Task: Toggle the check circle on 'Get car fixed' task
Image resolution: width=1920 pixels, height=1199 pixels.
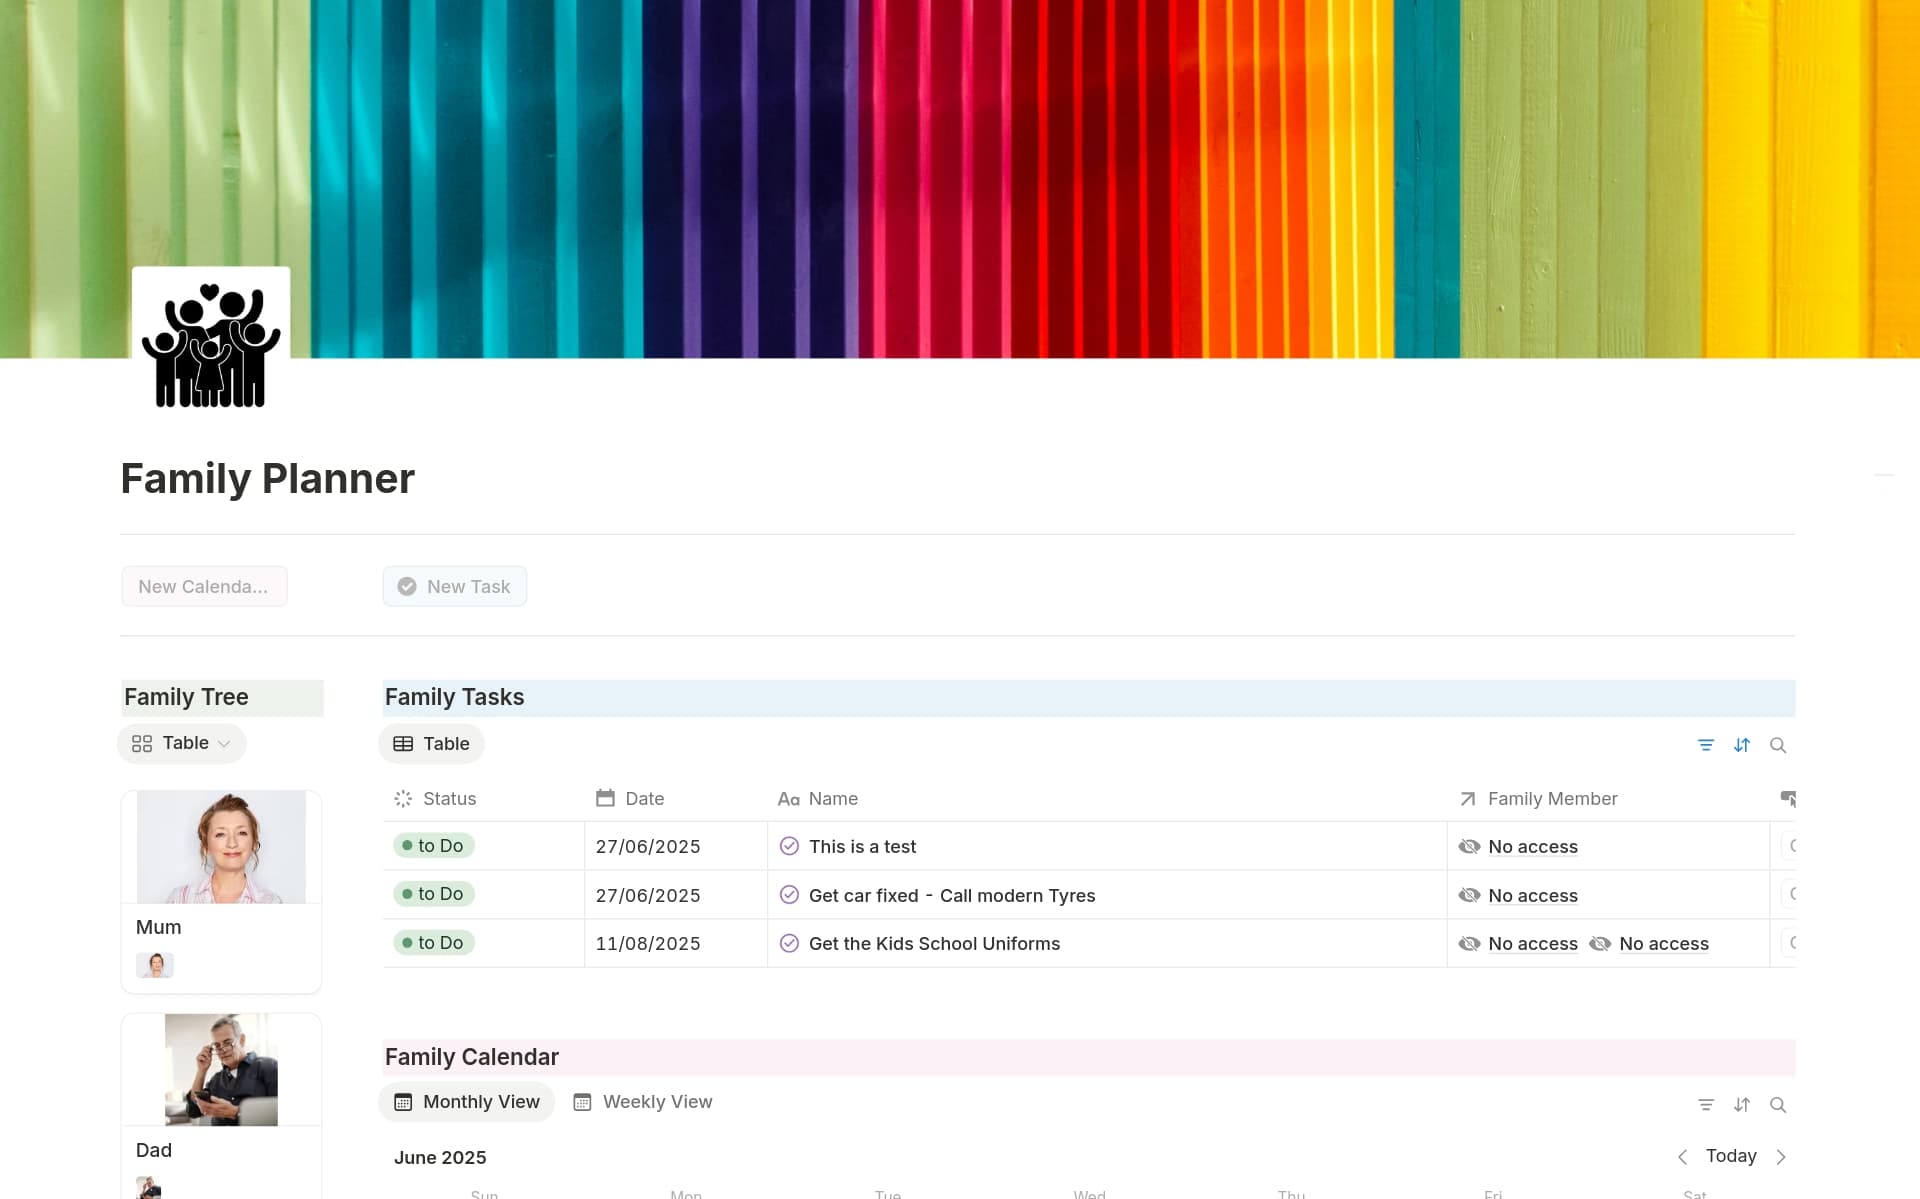Action: pos(790,894)
